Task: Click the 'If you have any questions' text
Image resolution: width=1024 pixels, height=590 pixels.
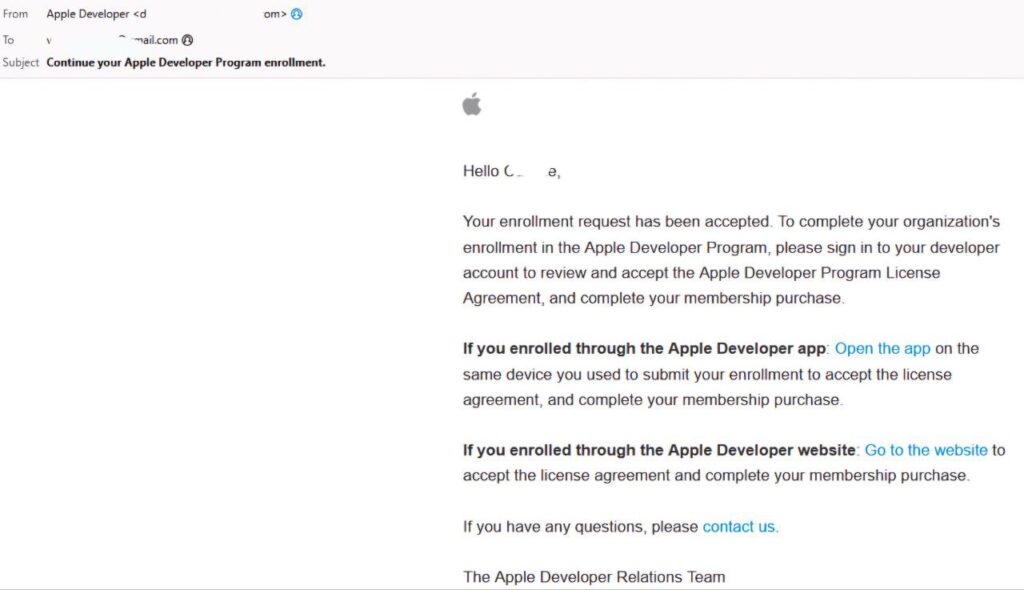Action: (580, 526)
